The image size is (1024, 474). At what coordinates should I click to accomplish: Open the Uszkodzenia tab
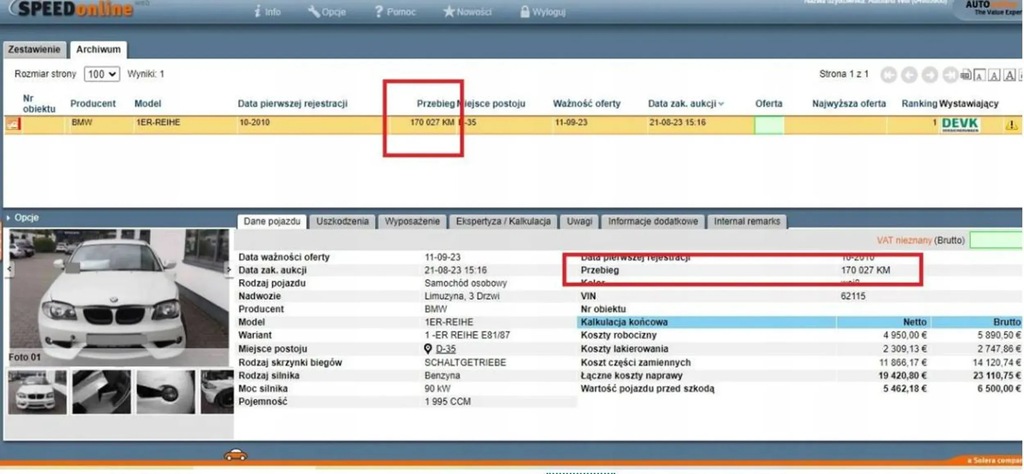(342, 221)
